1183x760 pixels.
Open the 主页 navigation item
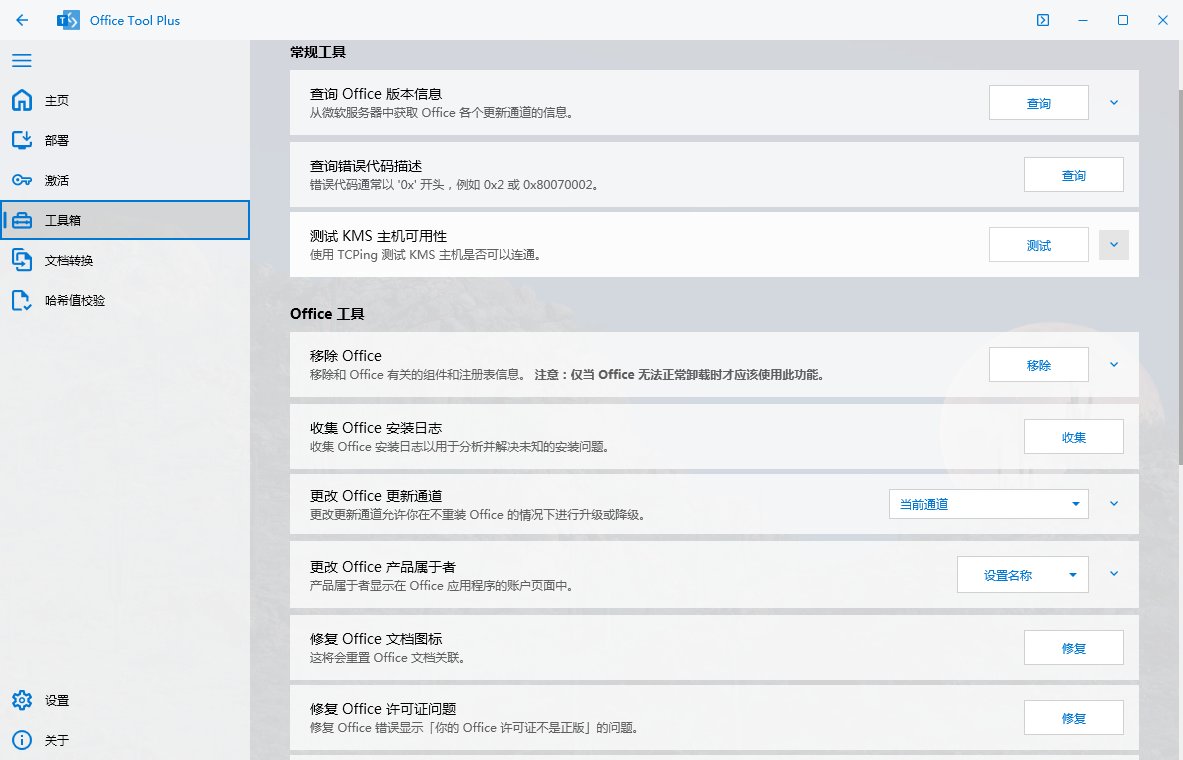pyautogui.click(x=124, y=100)
